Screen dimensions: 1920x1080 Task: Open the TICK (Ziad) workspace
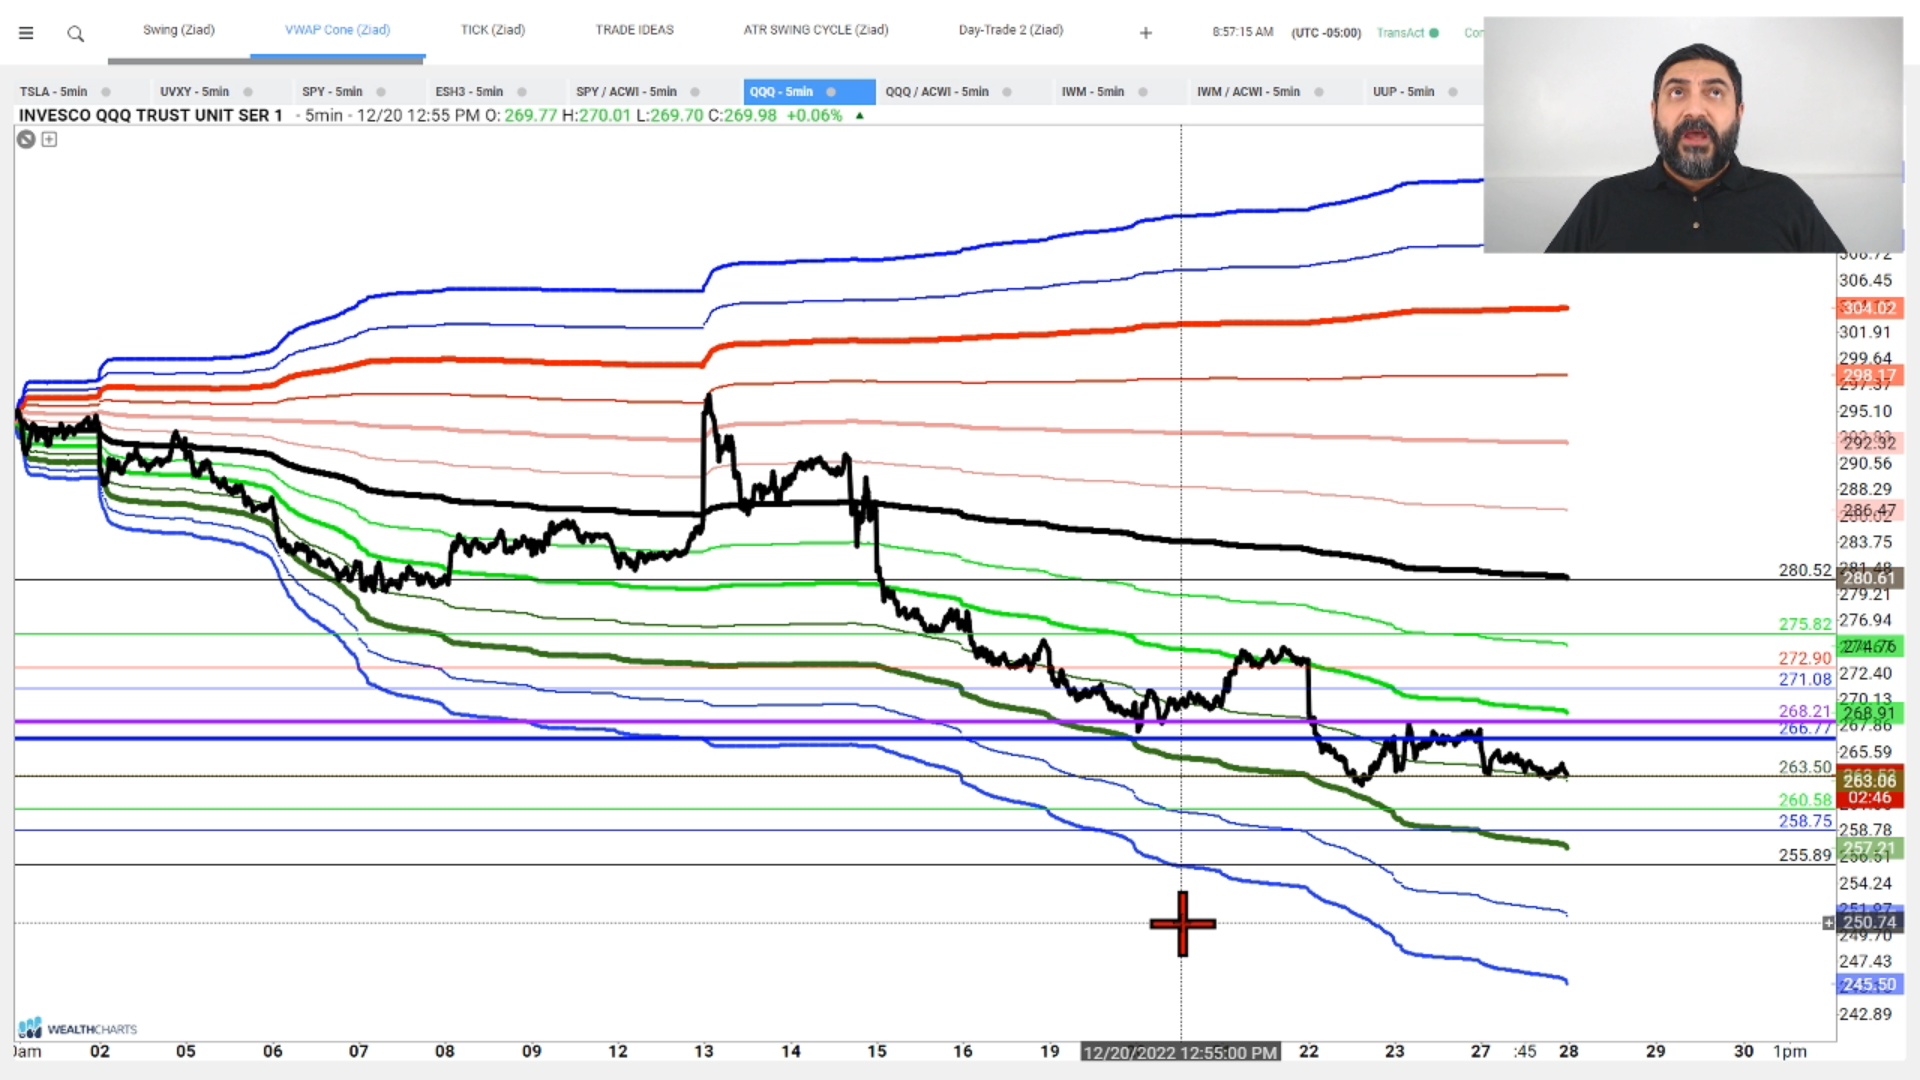(493, 30)
